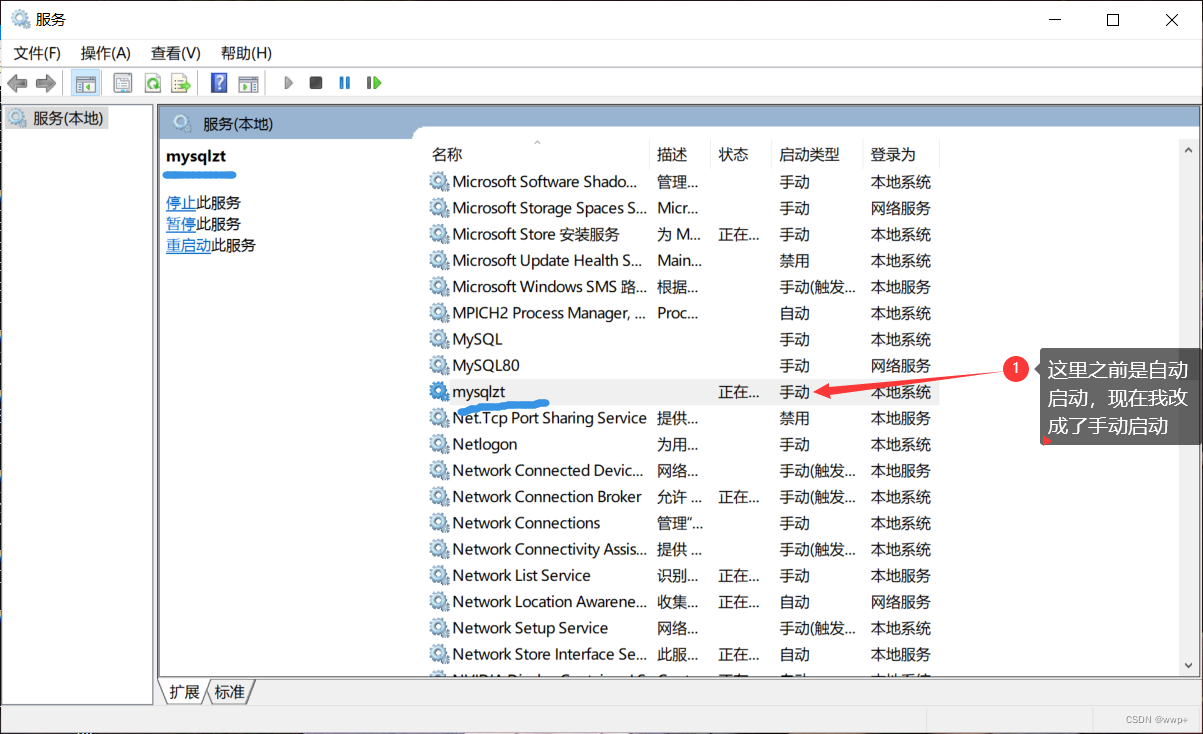
Task: Click the 暂停 service link
Action: point(181,224)
